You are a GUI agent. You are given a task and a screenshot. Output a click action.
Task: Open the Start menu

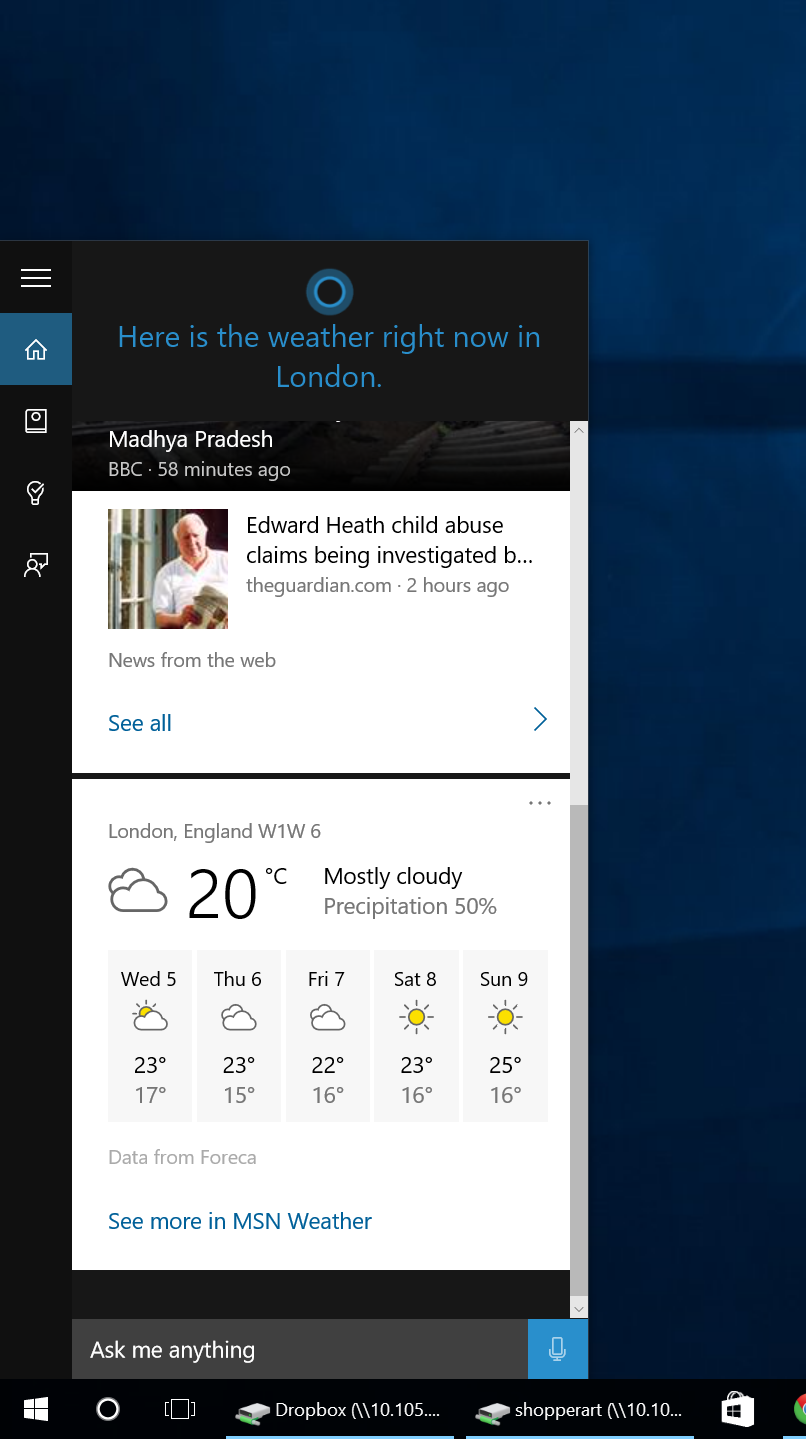coord(36,1409)
